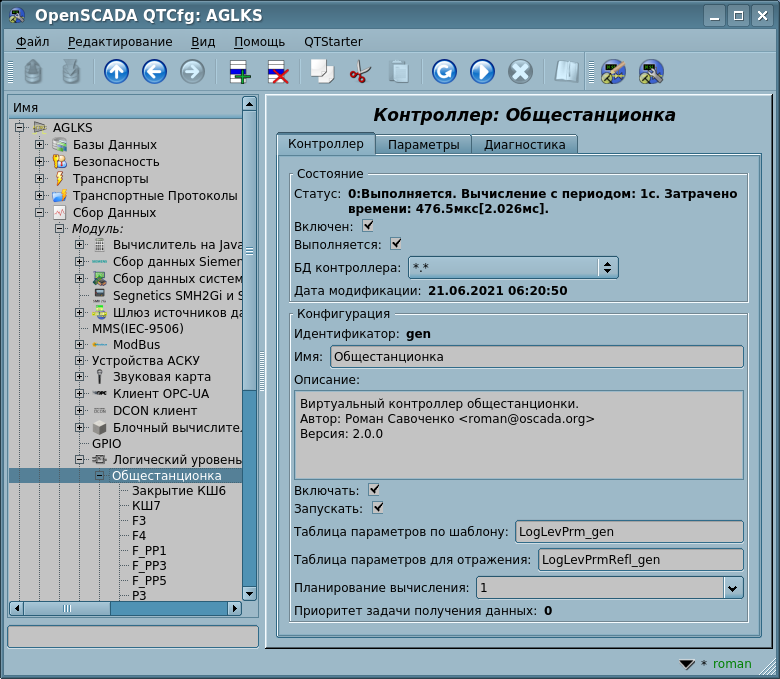
Task: Click the status bar down-arrow icon near roman
Action: 687,664
